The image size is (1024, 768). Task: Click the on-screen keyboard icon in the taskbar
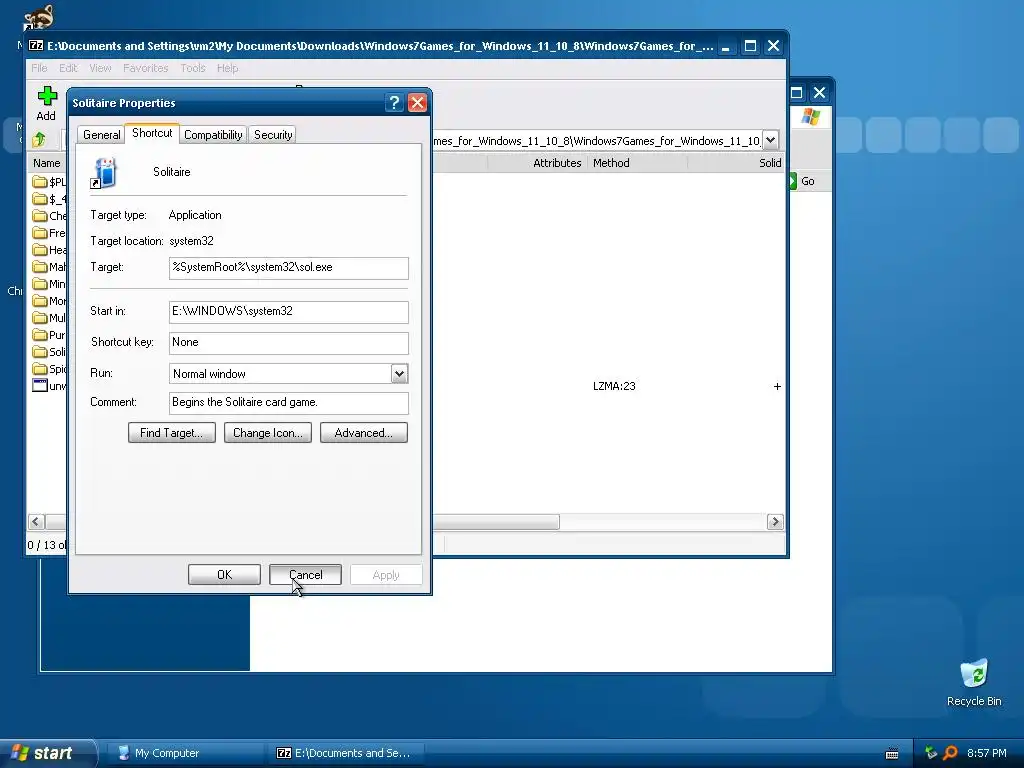[x=891, y=754]
